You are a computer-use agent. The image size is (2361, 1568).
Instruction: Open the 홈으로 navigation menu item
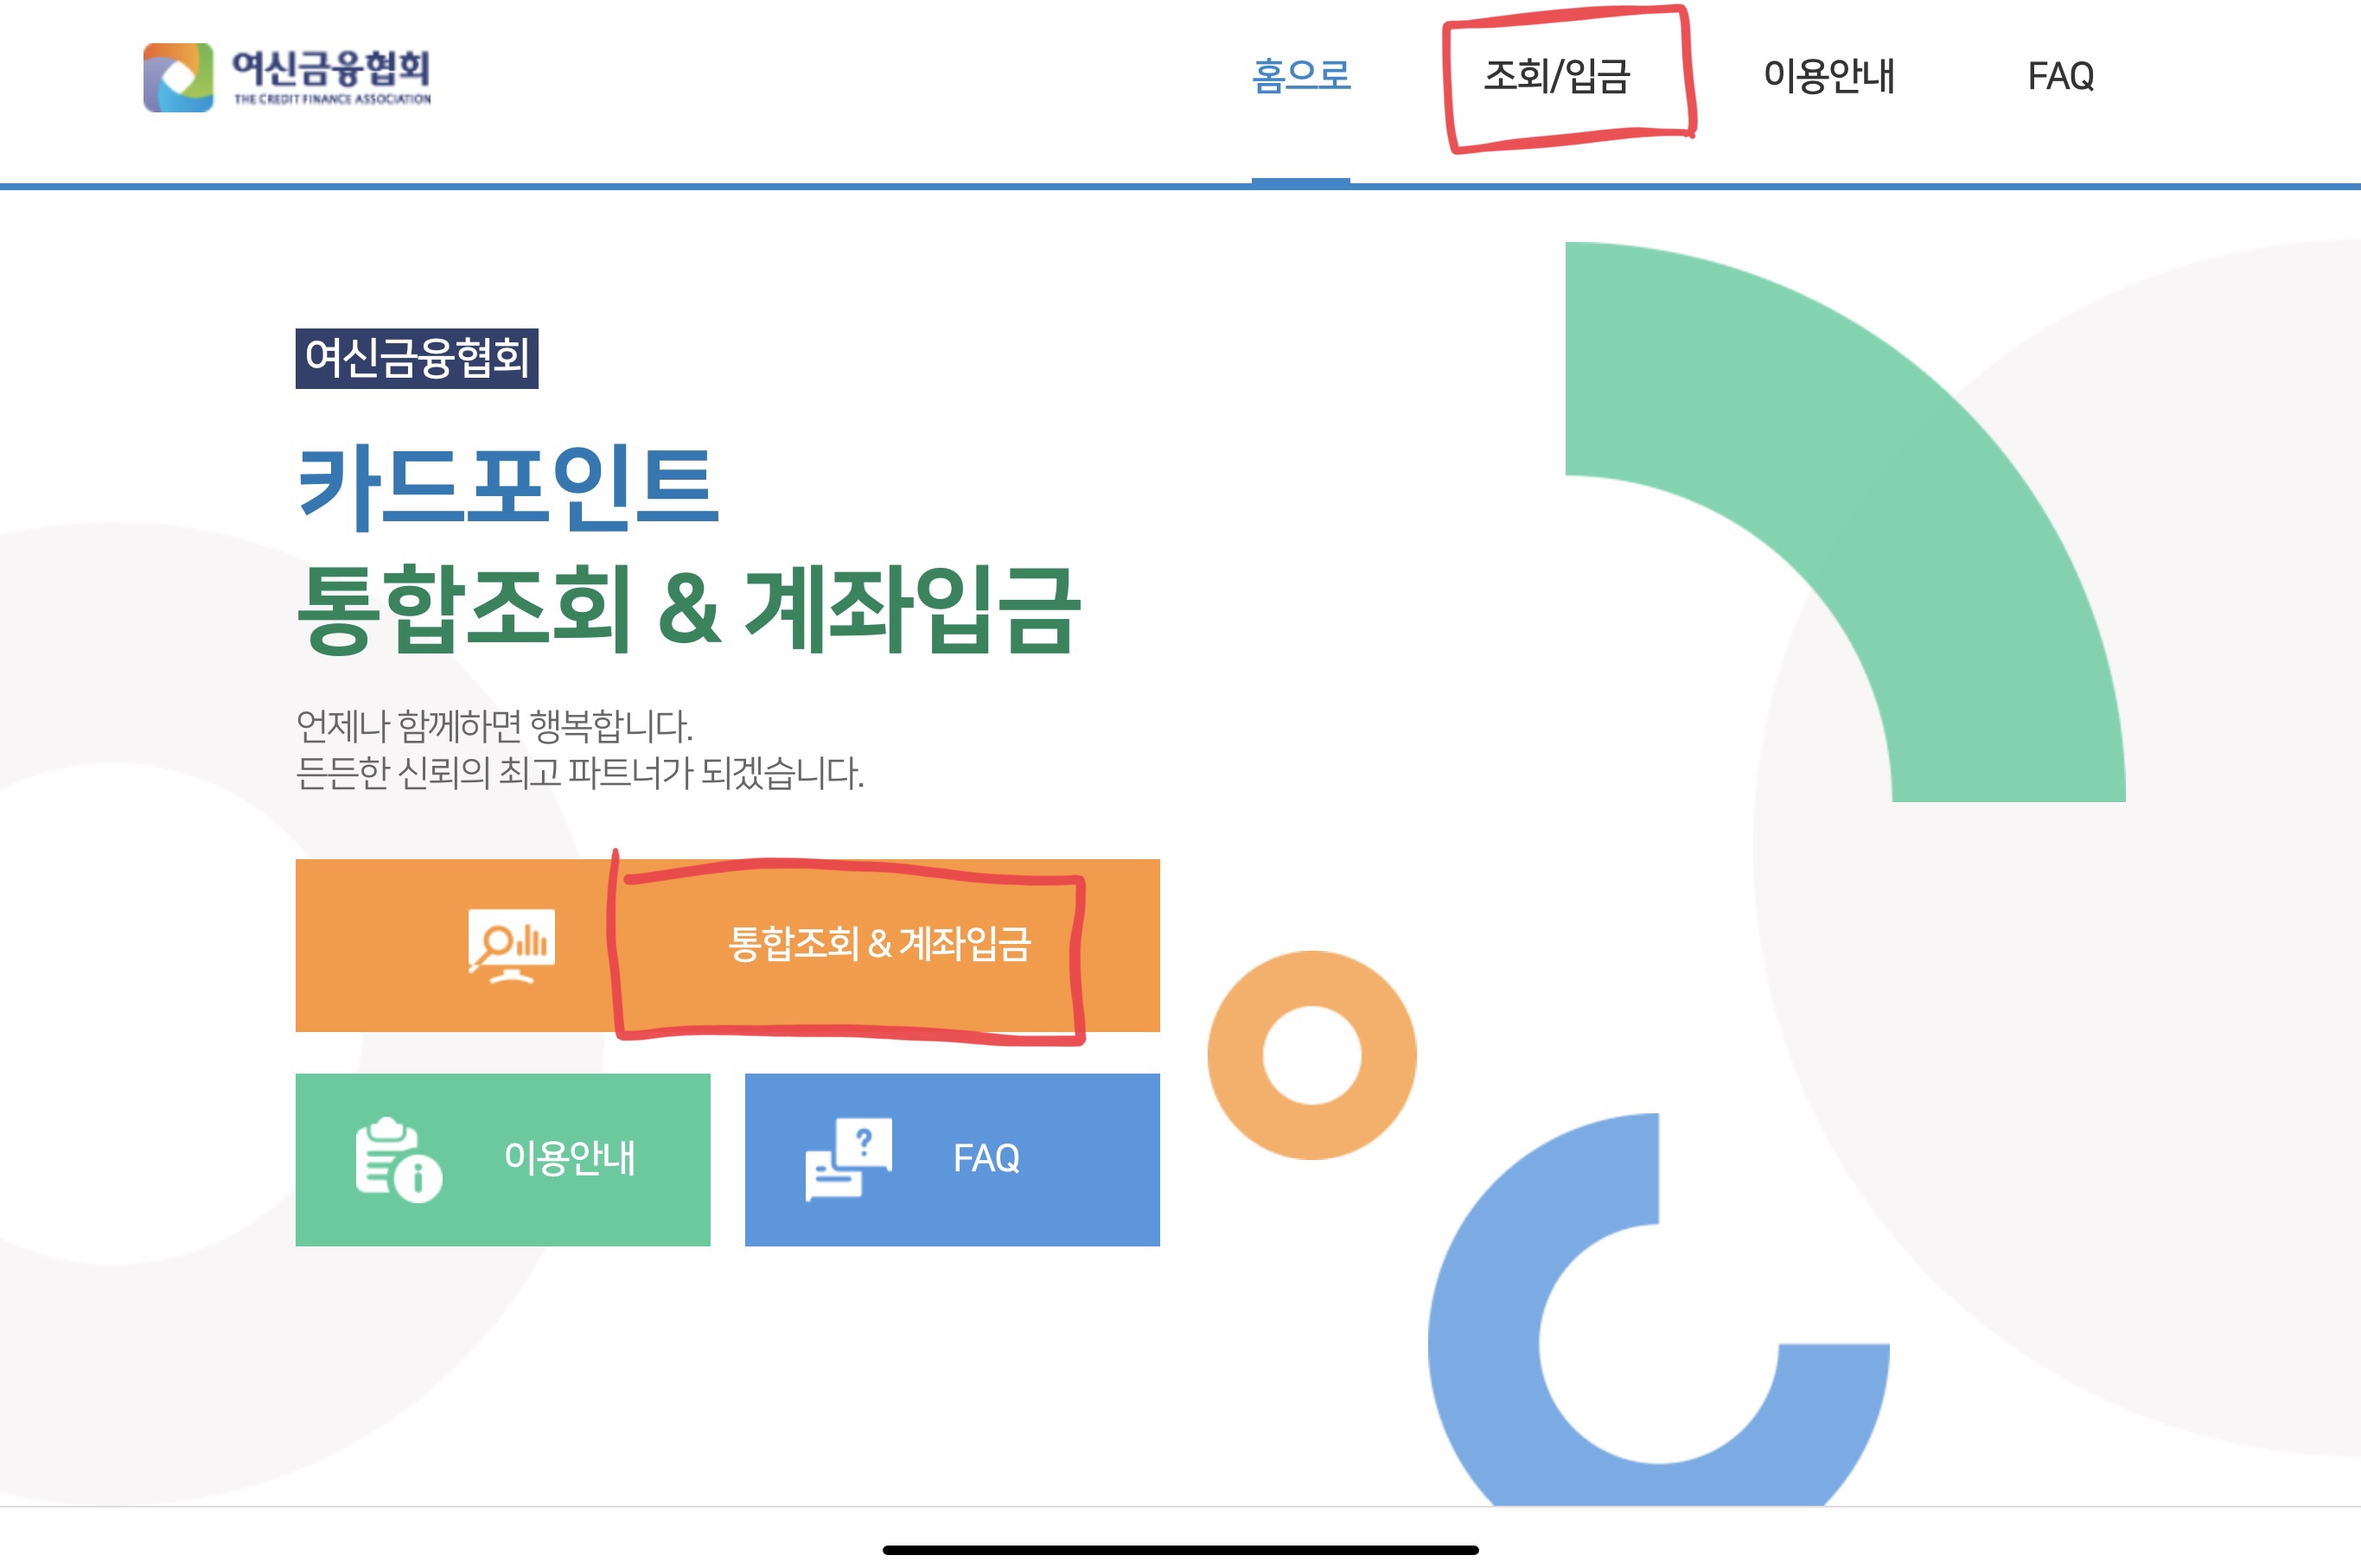coord(1301,76)
